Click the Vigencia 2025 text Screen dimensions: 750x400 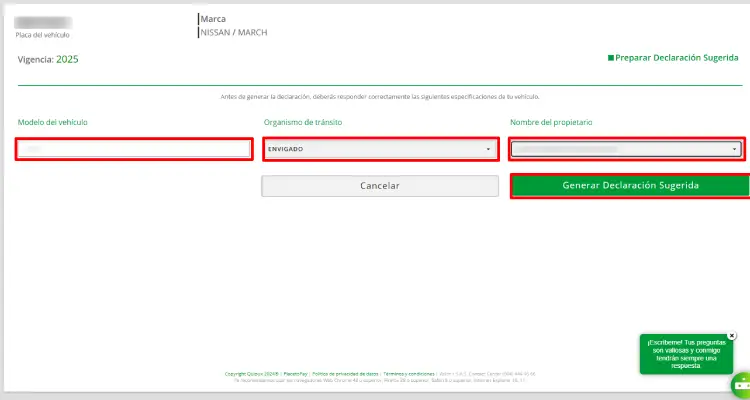[x=48, y=59]
